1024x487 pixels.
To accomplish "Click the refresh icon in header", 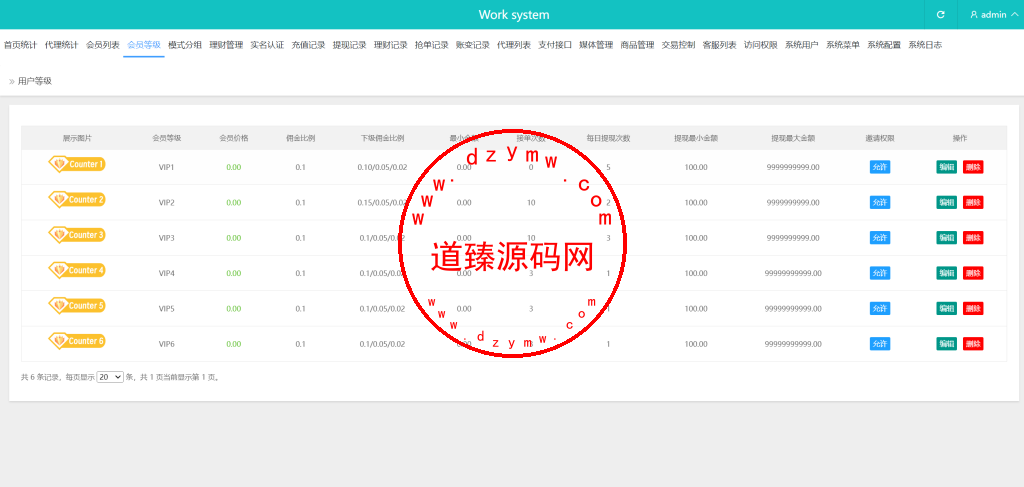I will pyautogui.click(x=940, y=14).
